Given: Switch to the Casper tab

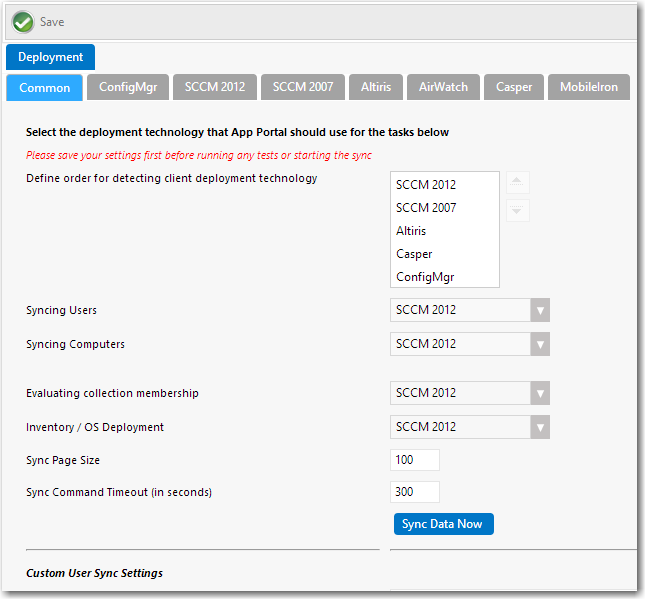Looking at the screenshot, I should click(514, 87).
